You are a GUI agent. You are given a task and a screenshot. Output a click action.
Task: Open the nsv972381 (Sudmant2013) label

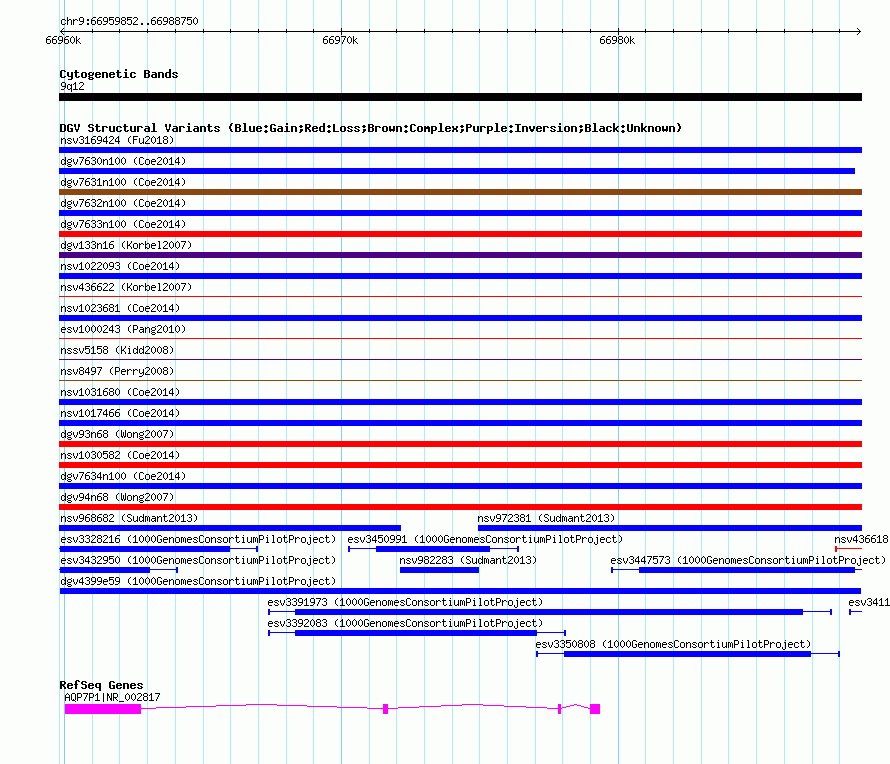tap(546, 518)
